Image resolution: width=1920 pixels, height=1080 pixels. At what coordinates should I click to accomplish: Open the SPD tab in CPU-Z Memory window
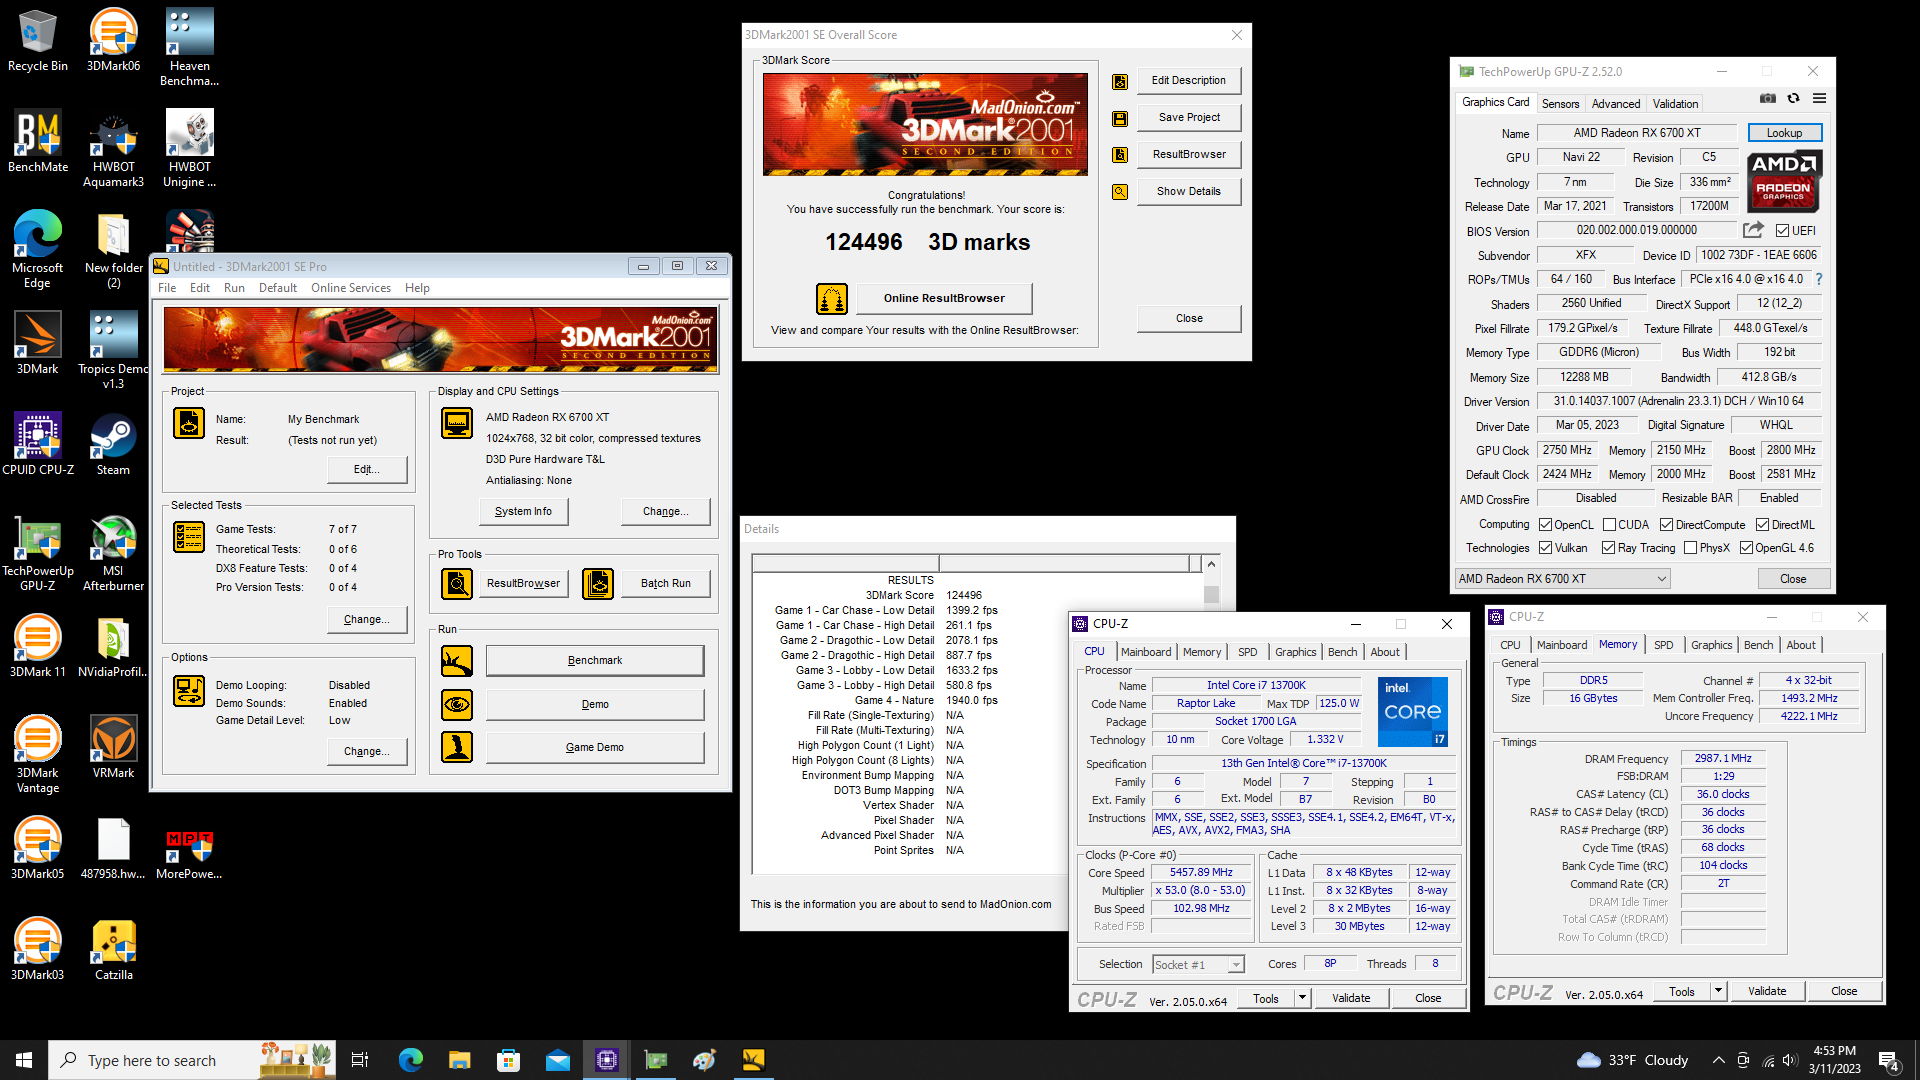click(x=1663, y=645)
